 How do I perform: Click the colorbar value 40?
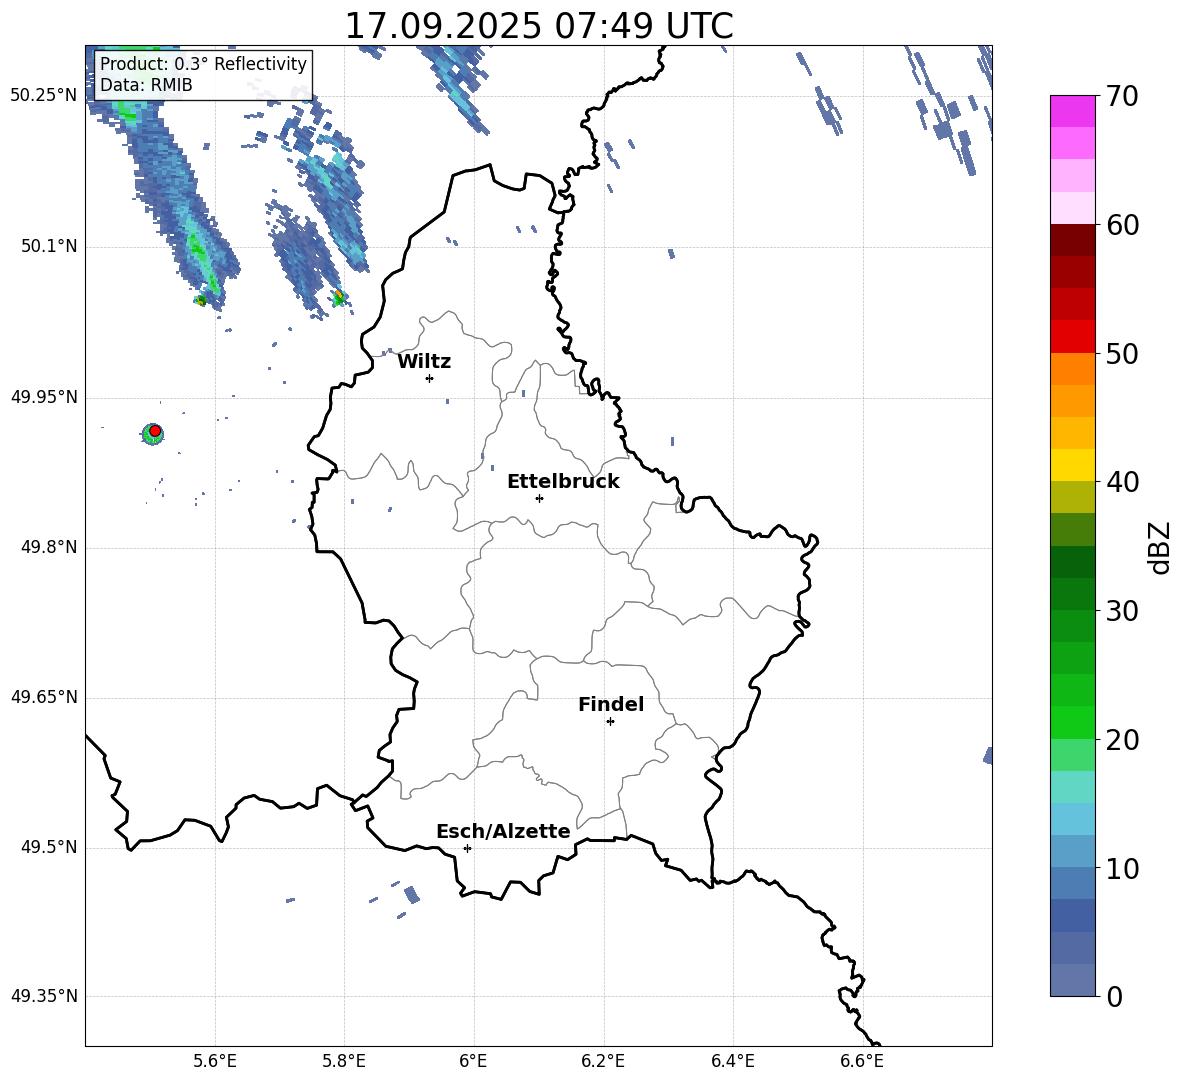pos(1122,482)
